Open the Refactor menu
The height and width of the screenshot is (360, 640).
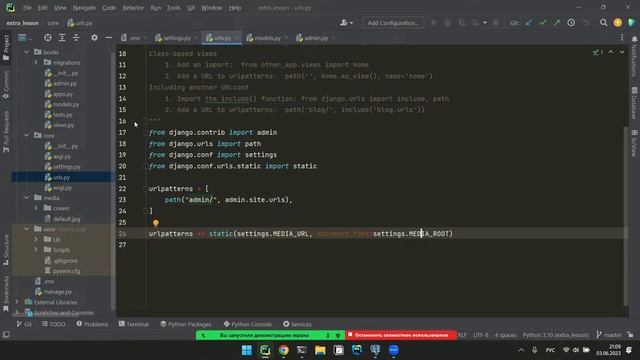[133, 8]
